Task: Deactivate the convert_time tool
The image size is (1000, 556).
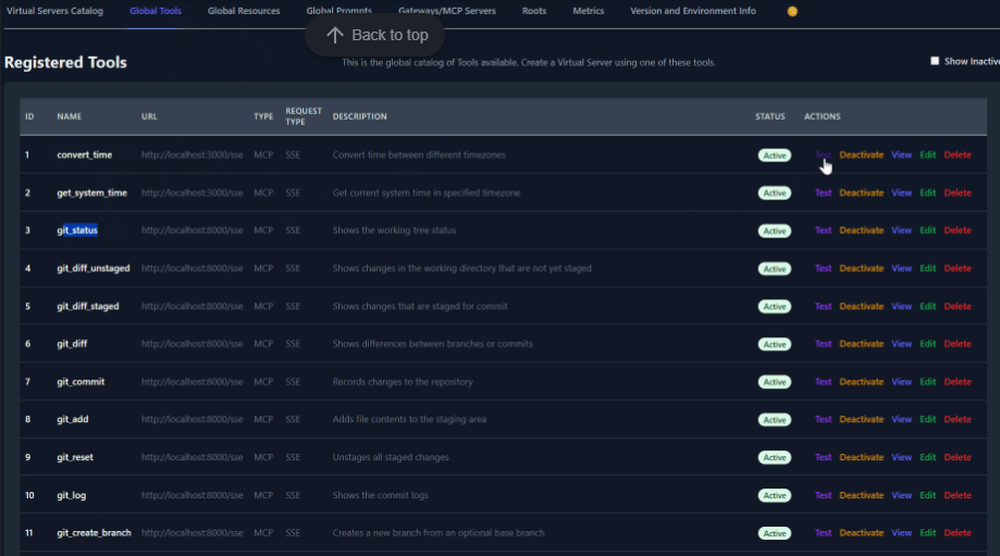Action: pos(861,155)
